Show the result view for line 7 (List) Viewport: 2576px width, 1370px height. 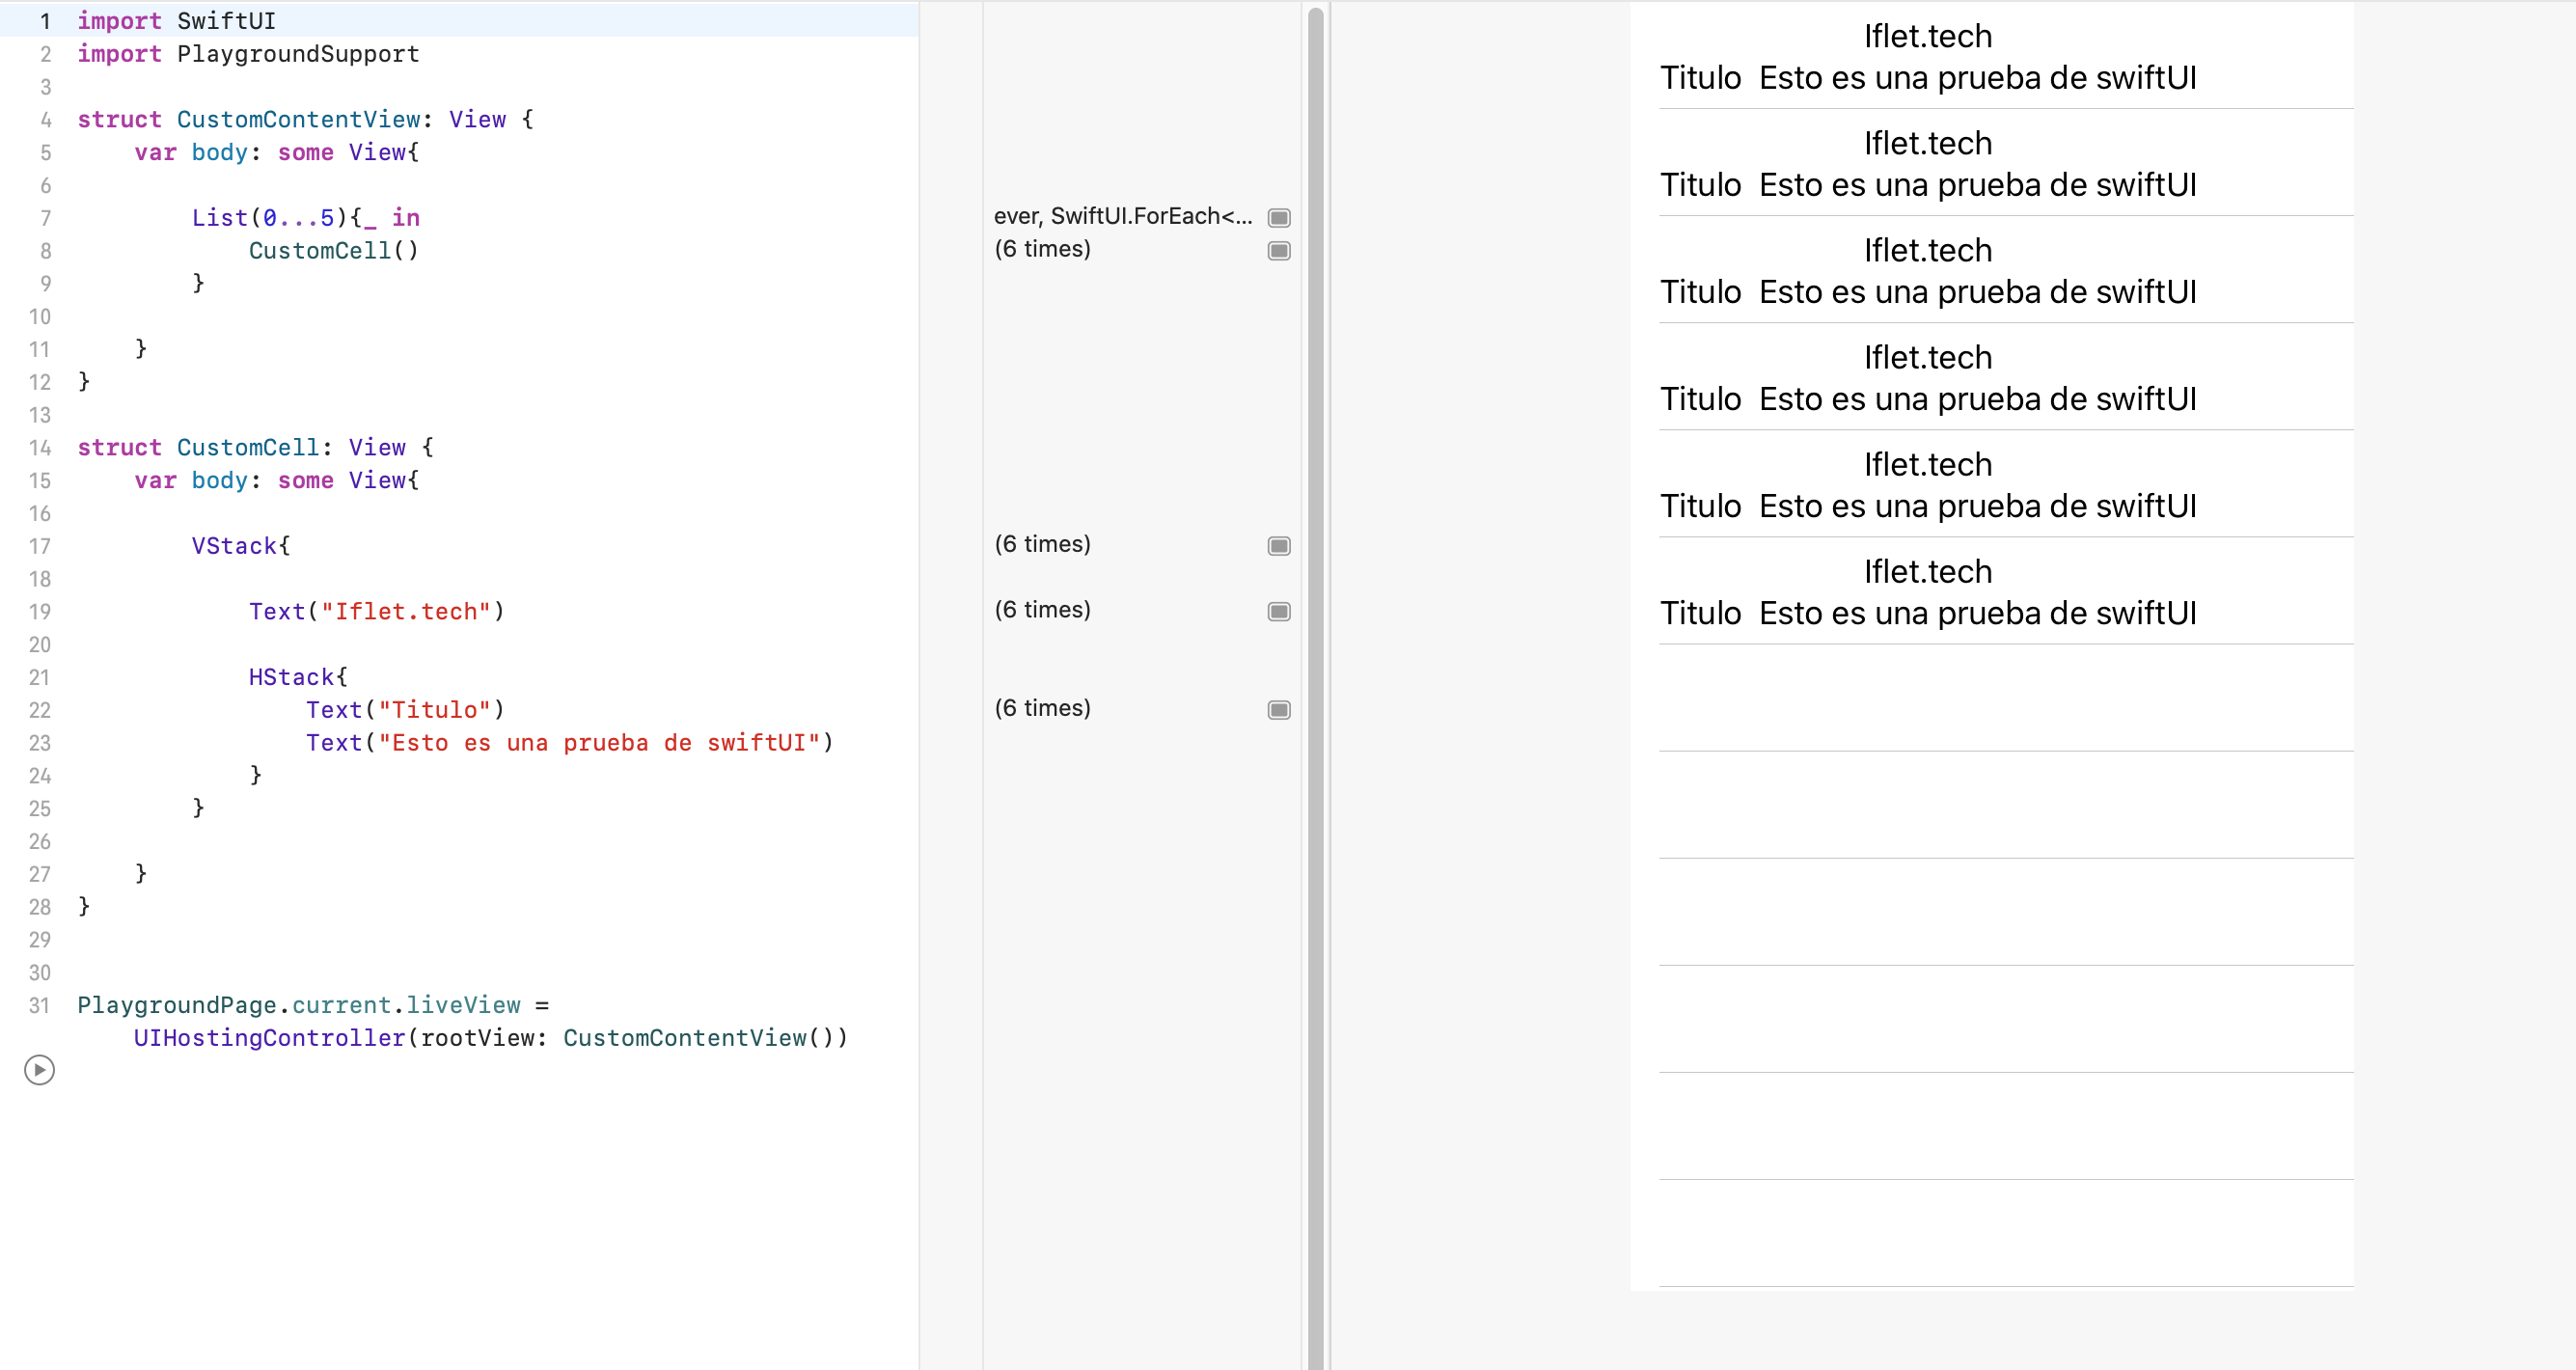click(1279, 218)
